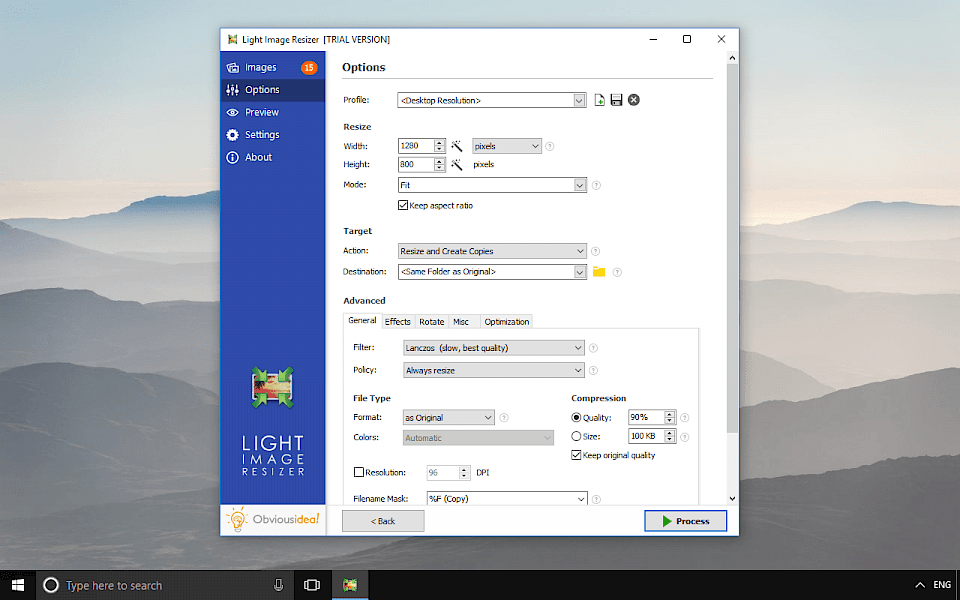Click the Light Image Resizer sidebar logo
Image resolution: width=960 pixels, height=600 pixels.
tap(272, 388)
